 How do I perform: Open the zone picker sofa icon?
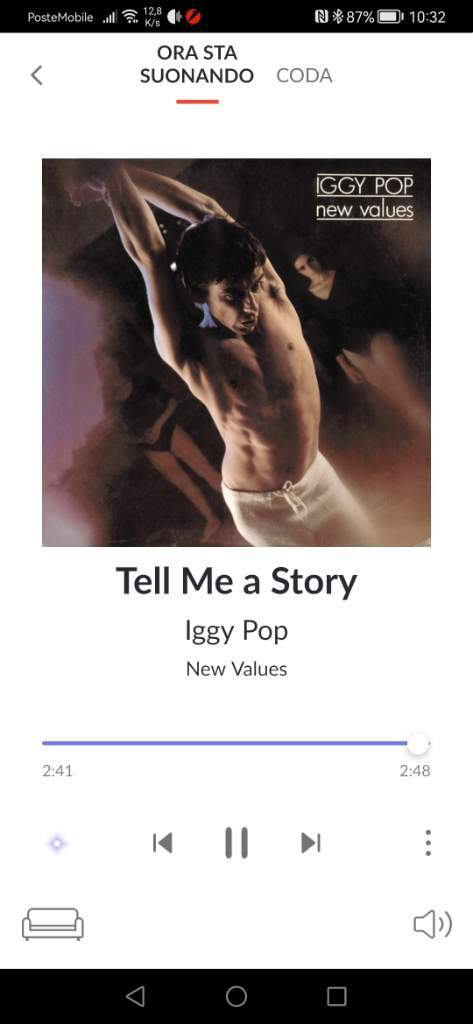[53, 925]
